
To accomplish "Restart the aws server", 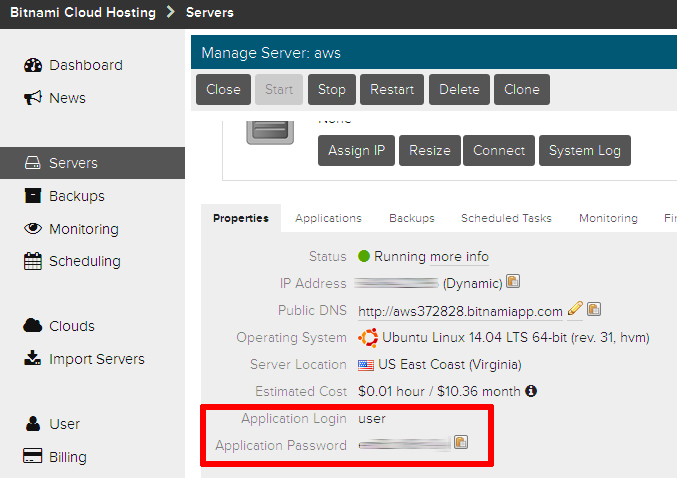I will click(392, 89).
